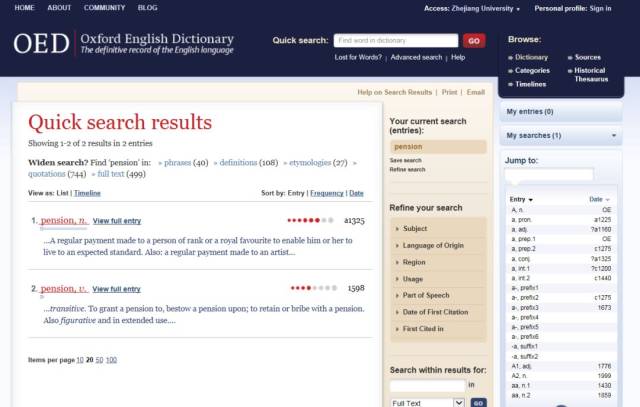
Task: Browse Timelines
Action: coord(530,84)
